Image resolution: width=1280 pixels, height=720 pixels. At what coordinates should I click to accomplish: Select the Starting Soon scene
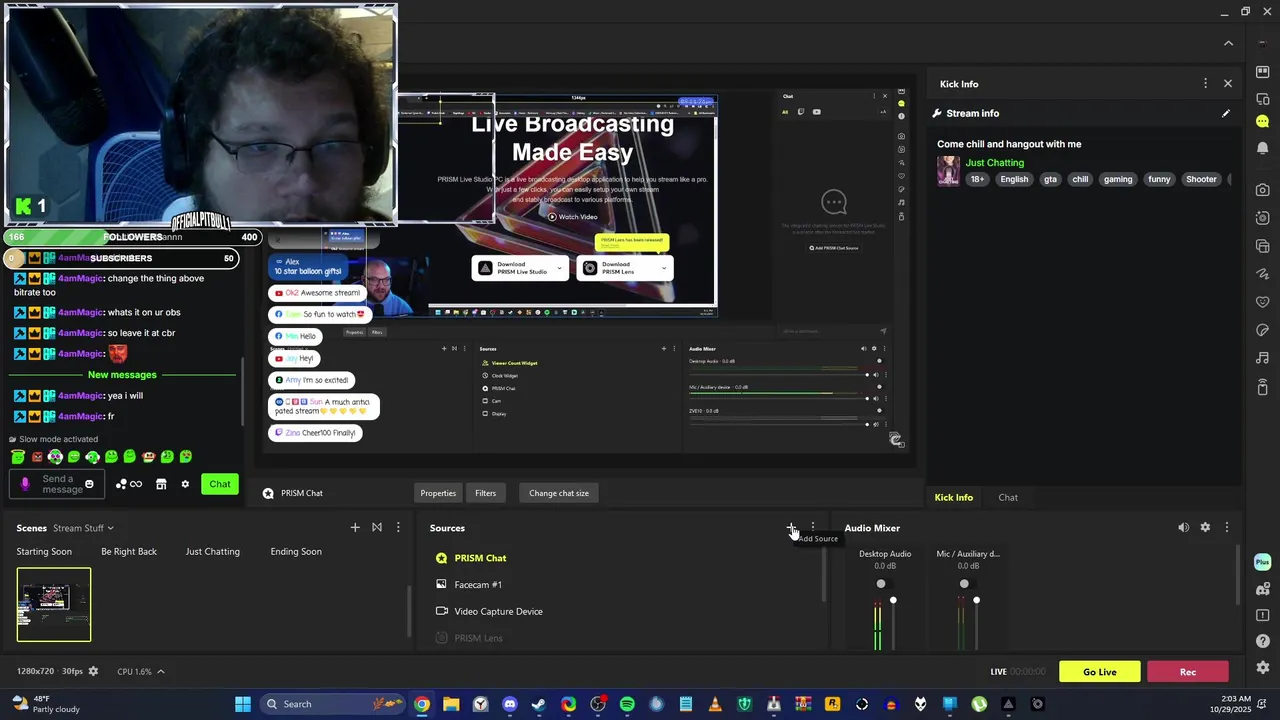(44, 551)
